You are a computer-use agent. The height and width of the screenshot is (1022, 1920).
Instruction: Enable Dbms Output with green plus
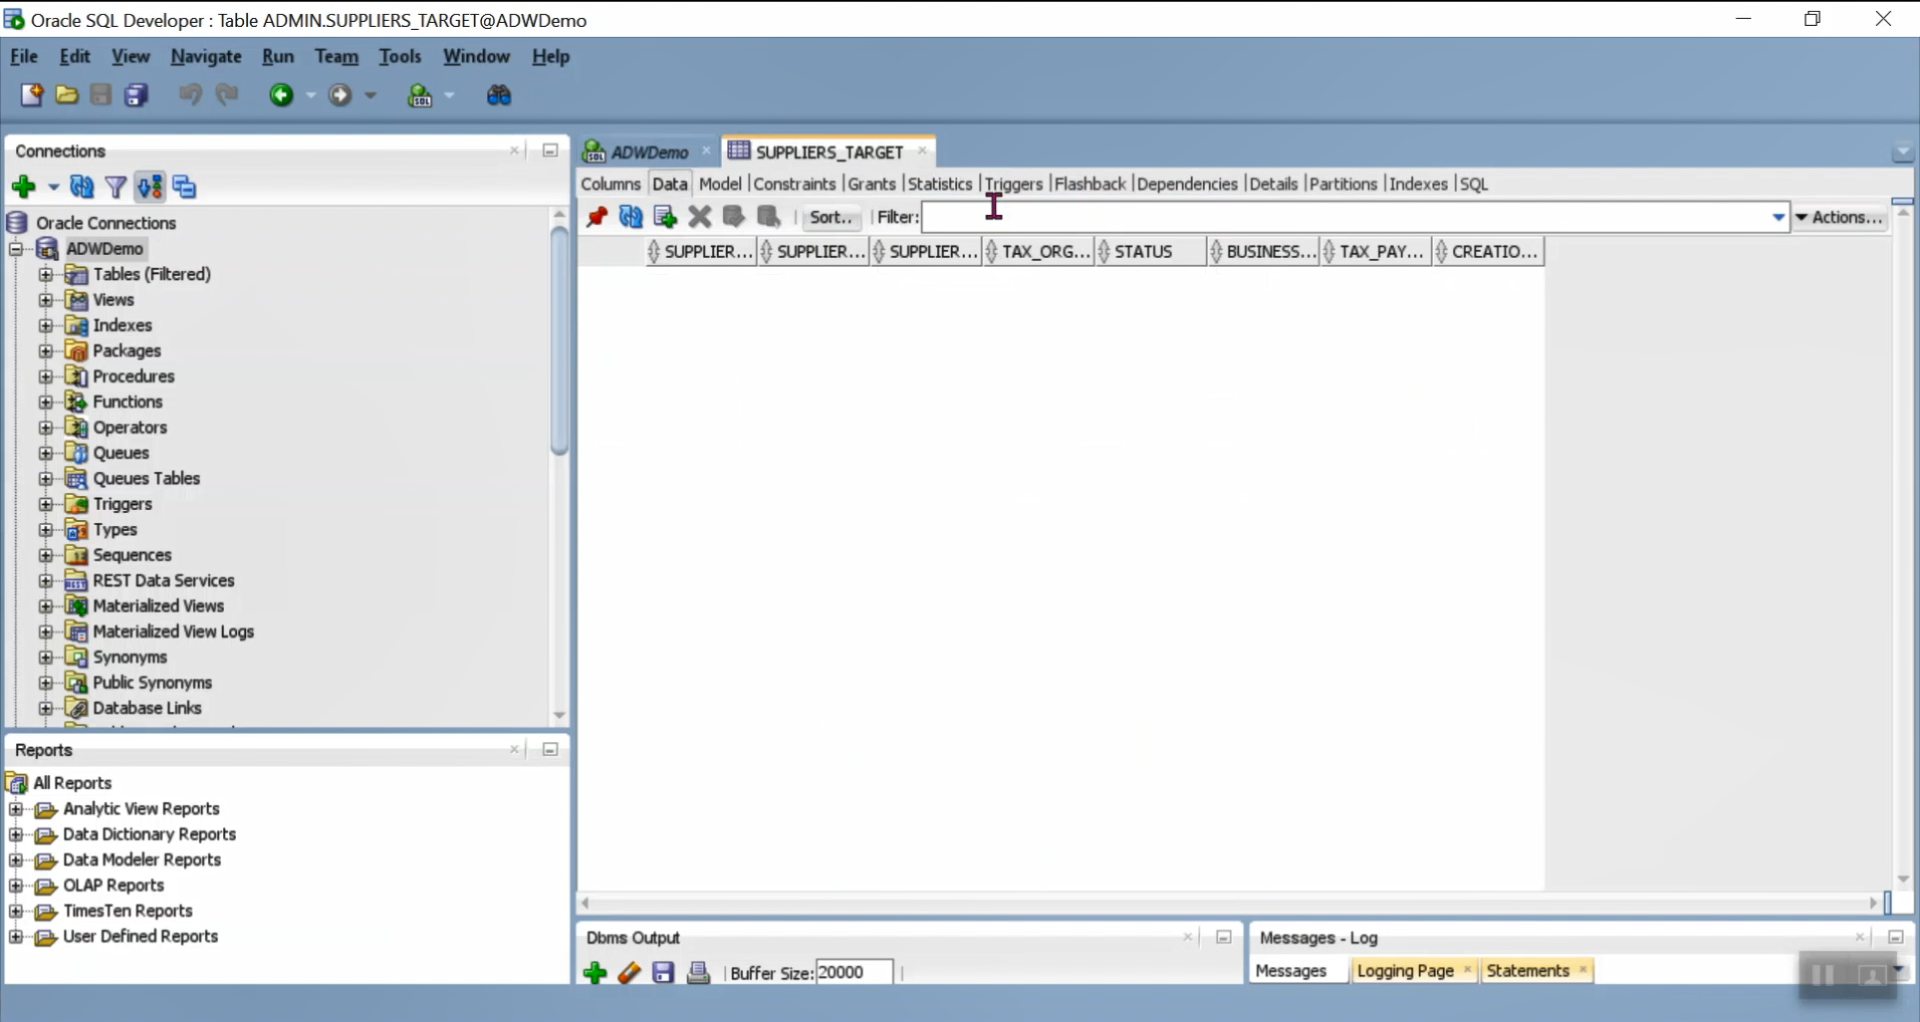click(595, 973)
